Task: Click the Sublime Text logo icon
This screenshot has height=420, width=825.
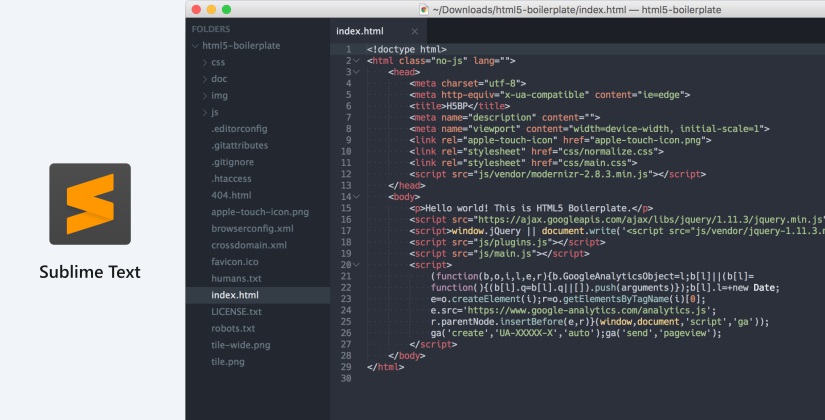Action: pyautogui.click(x=90, y=204)
